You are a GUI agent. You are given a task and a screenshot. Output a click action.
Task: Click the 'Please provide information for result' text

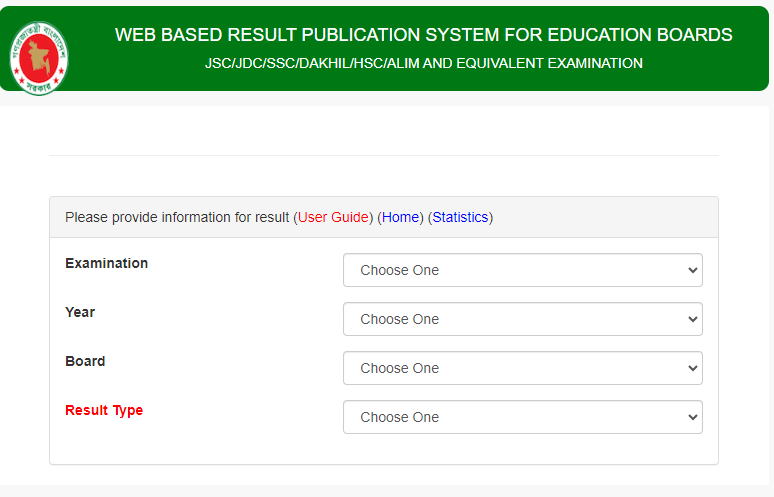(177, 217)
